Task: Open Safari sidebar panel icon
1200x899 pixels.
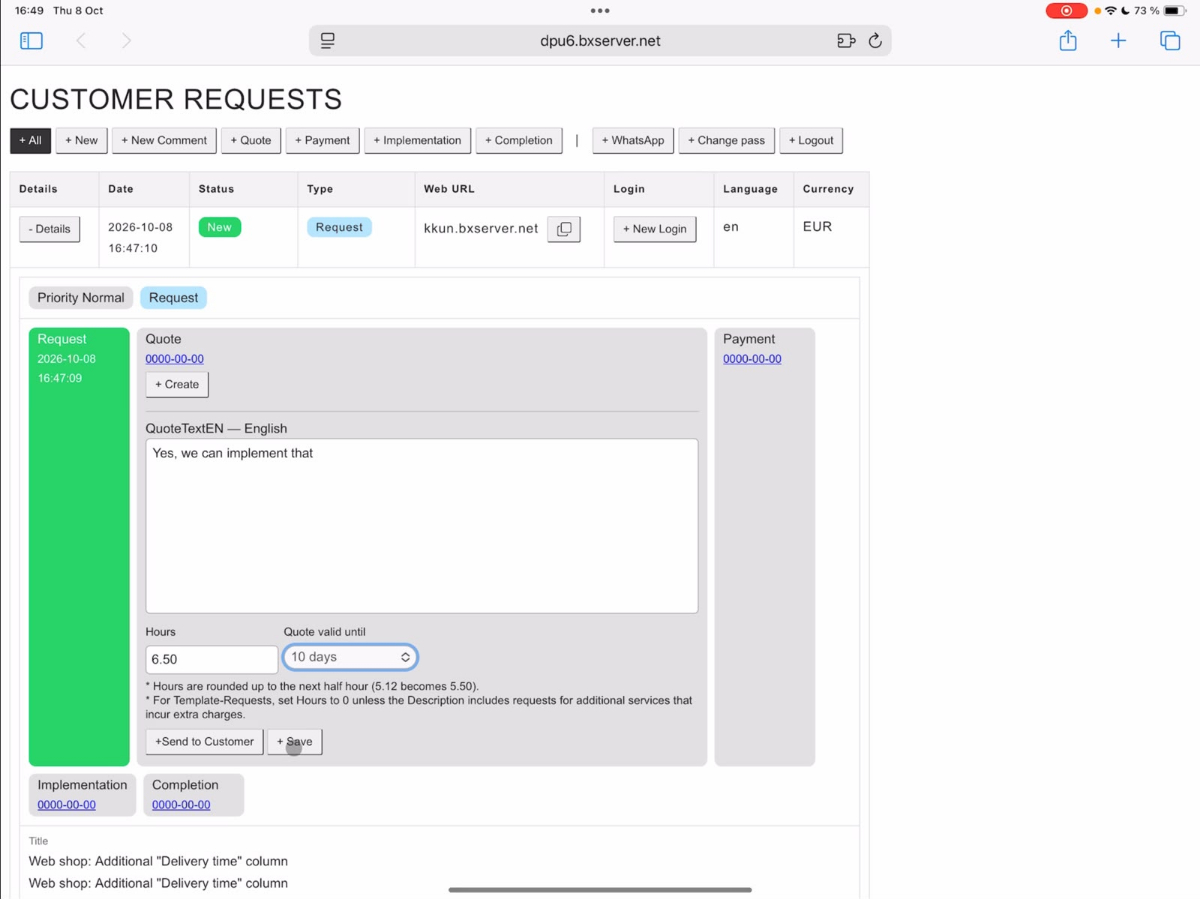Action: point(31,41)
